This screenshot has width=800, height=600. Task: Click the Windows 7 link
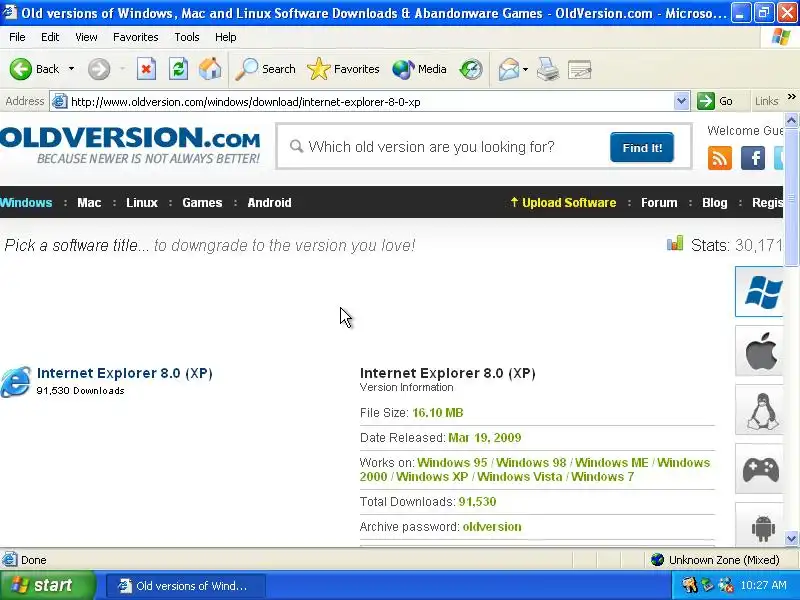[603, 477]
